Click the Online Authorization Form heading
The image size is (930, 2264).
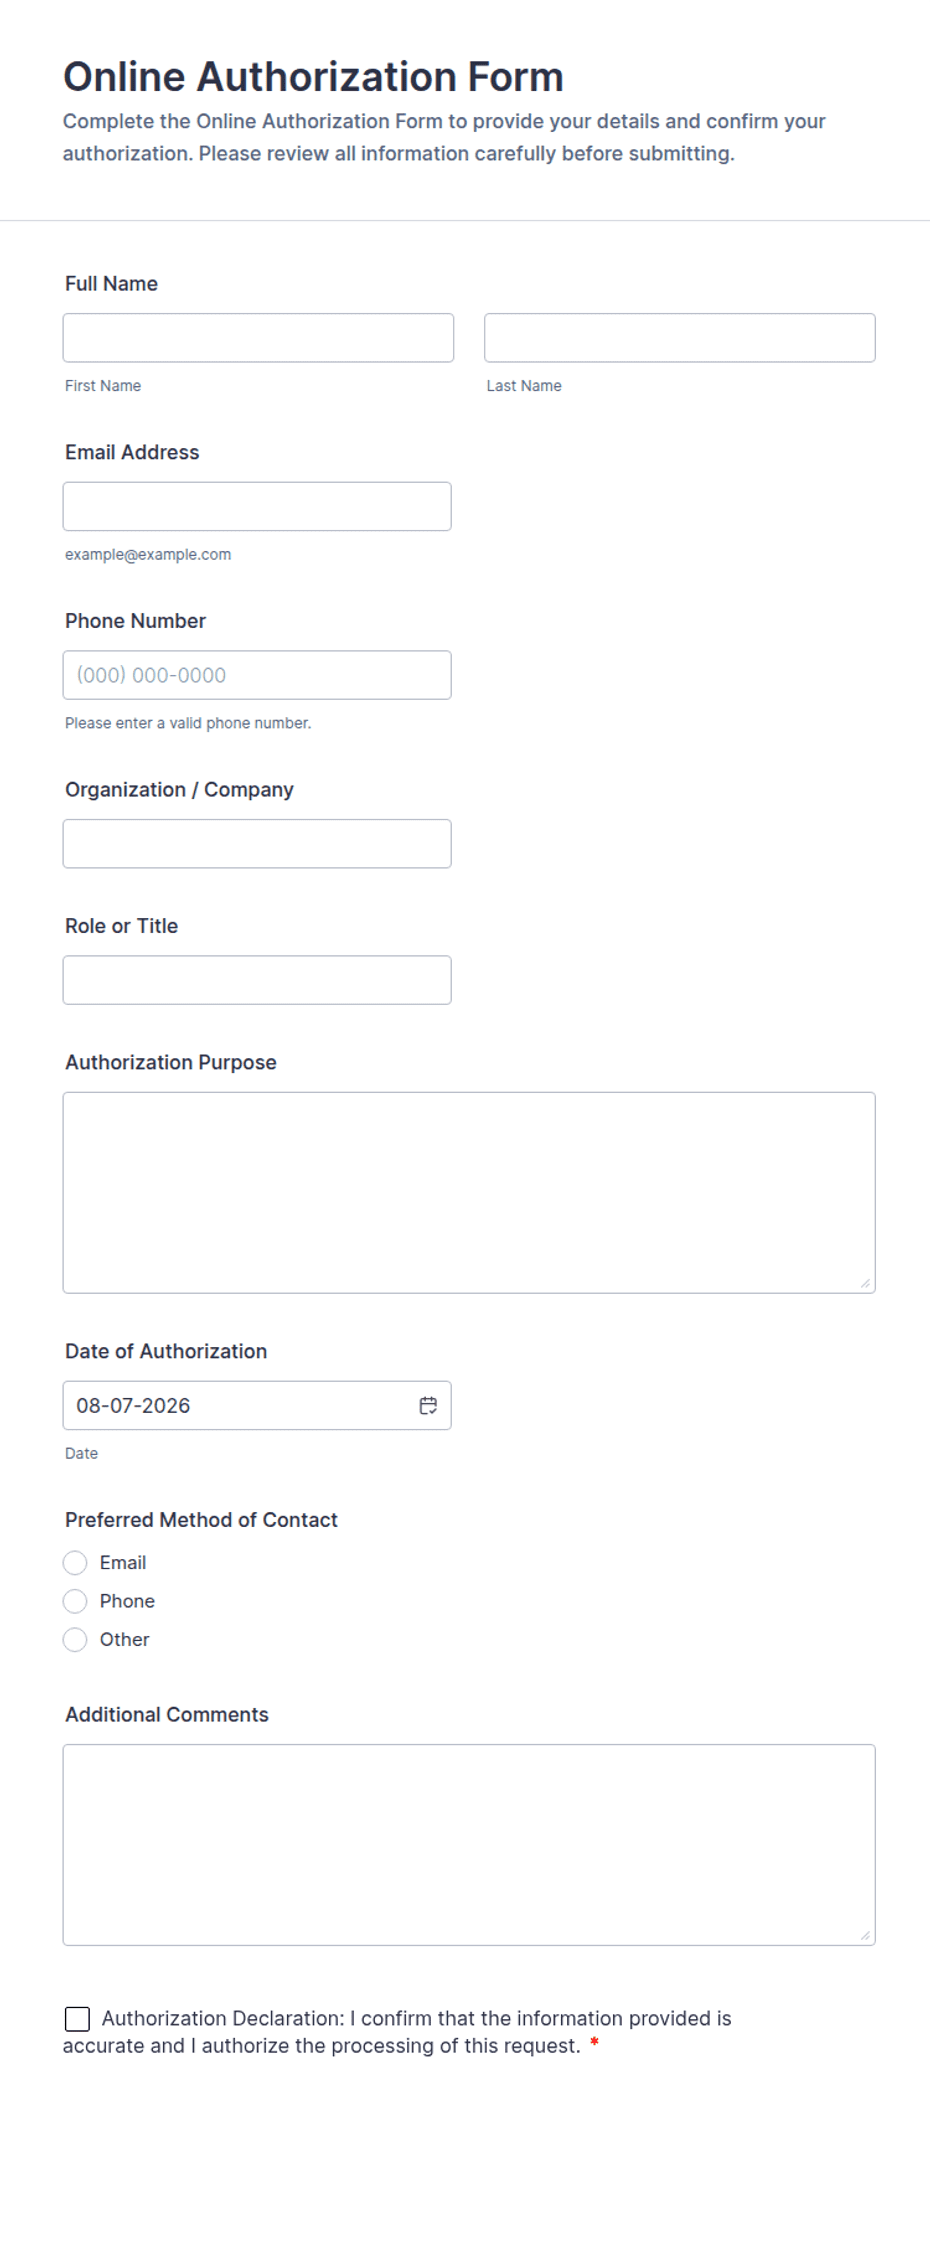313,77
